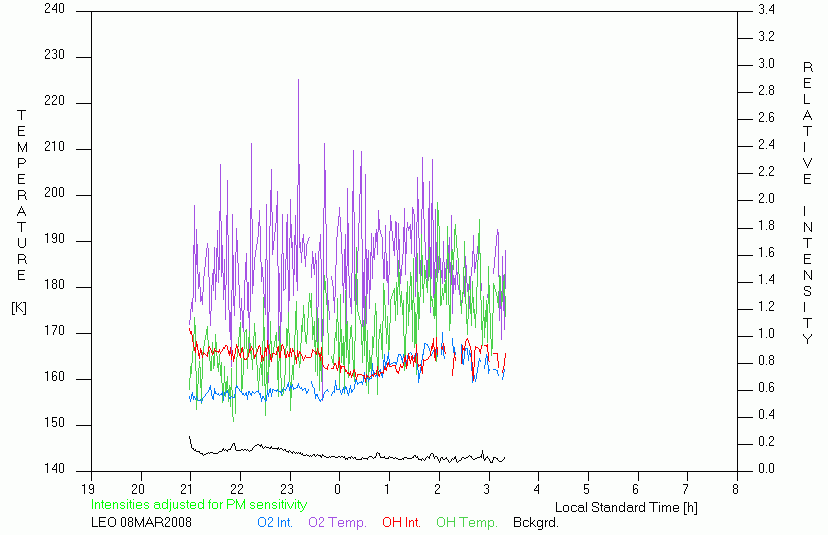Click the 170 temperature axis tick label
The image size is (828, 535).
coord(54,331)
